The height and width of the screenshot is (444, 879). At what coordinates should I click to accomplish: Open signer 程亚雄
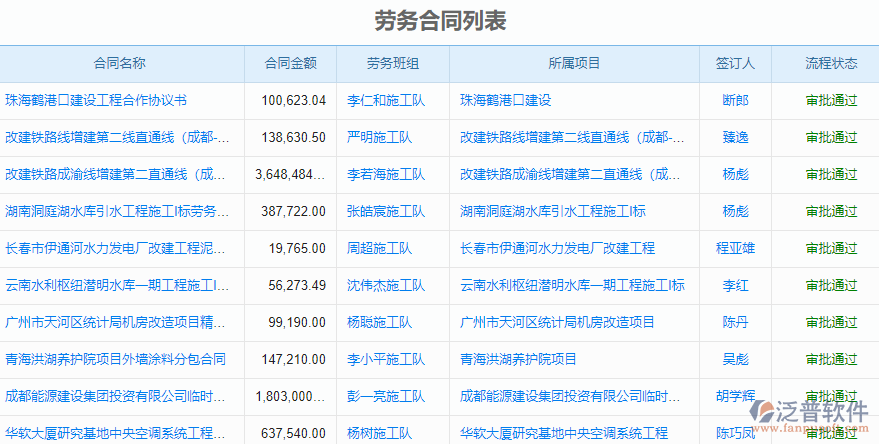tap(735, 248)
